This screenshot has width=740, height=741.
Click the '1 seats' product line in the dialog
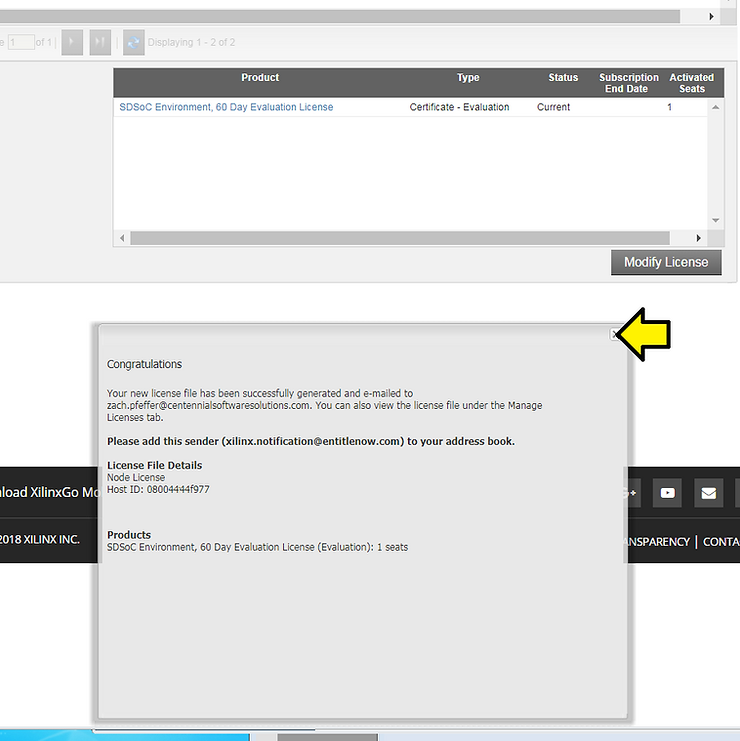257,547
